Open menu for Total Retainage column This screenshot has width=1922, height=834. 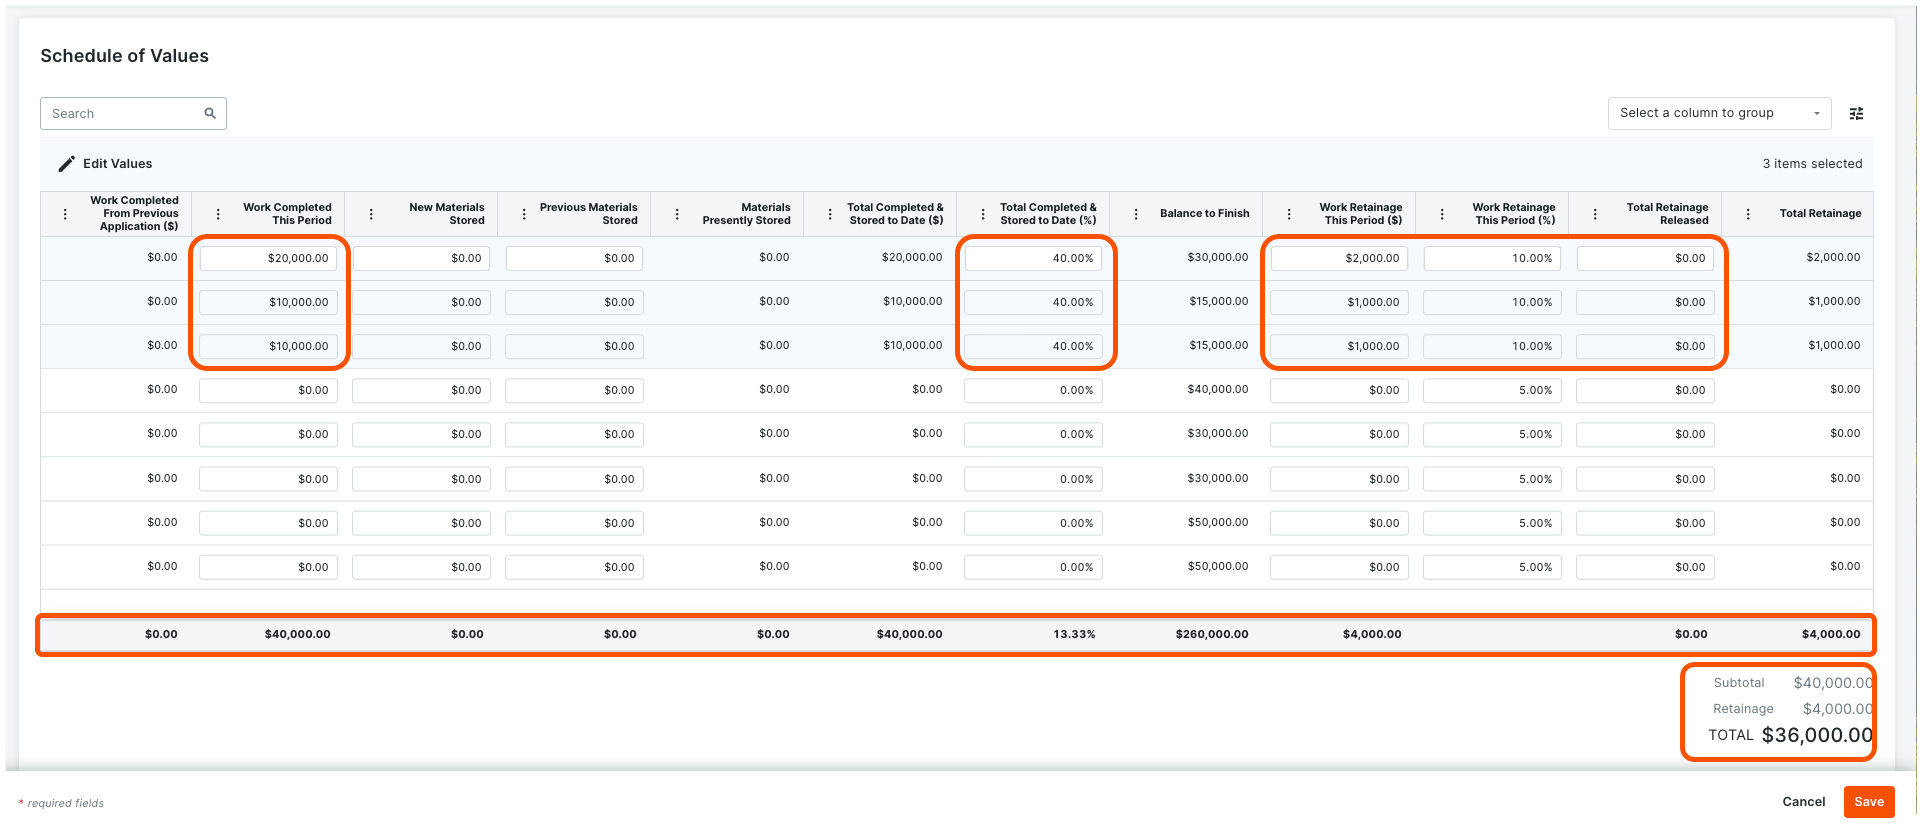(1748, 214)
